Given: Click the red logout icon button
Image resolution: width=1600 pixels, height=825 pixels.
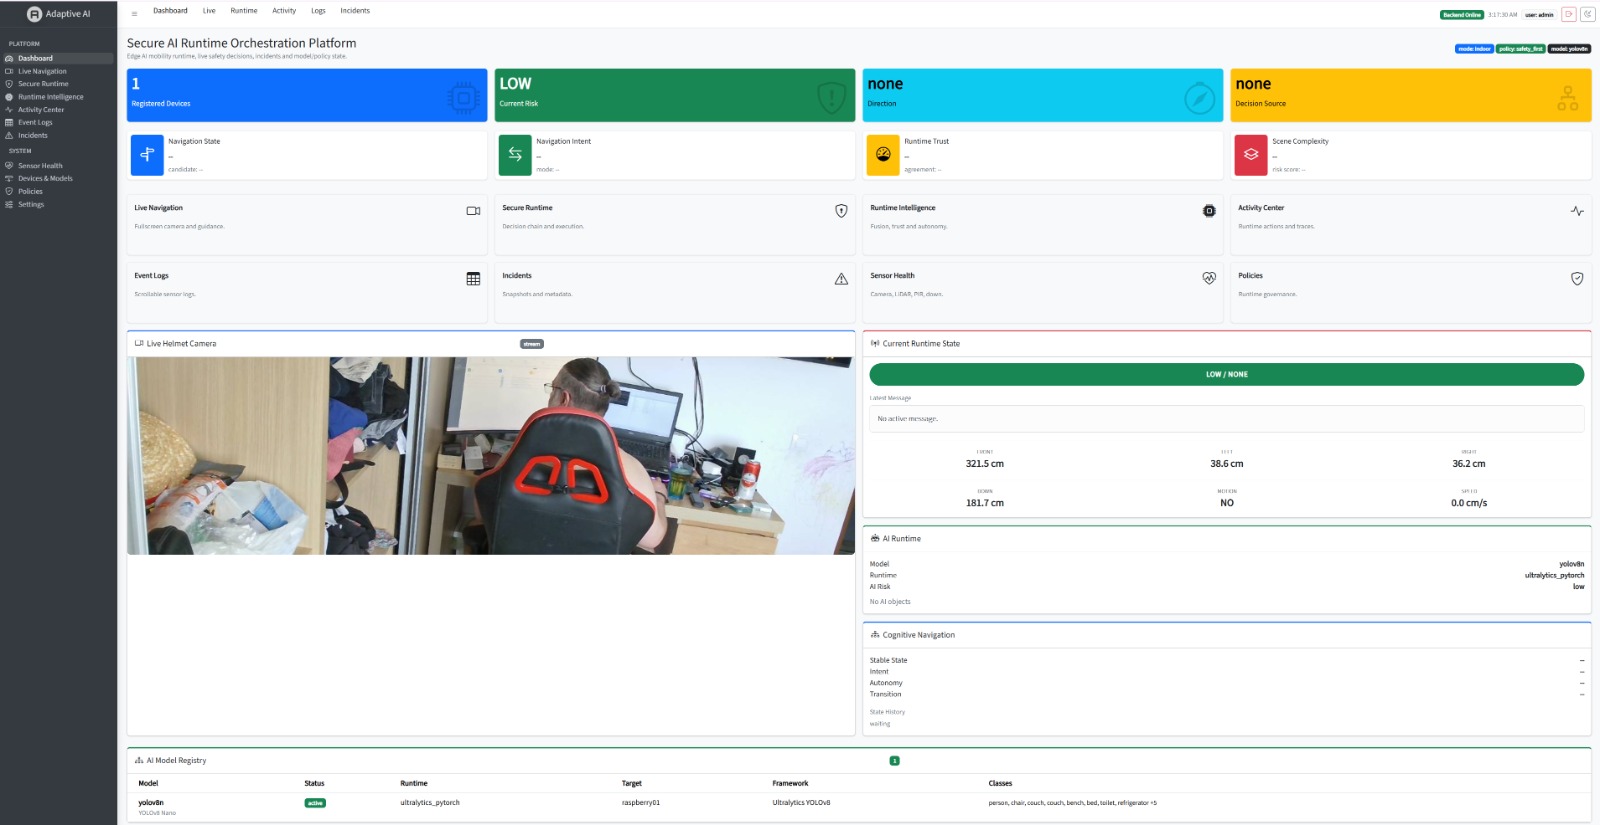Looking at the screenshot, I should pos(1569,14).
